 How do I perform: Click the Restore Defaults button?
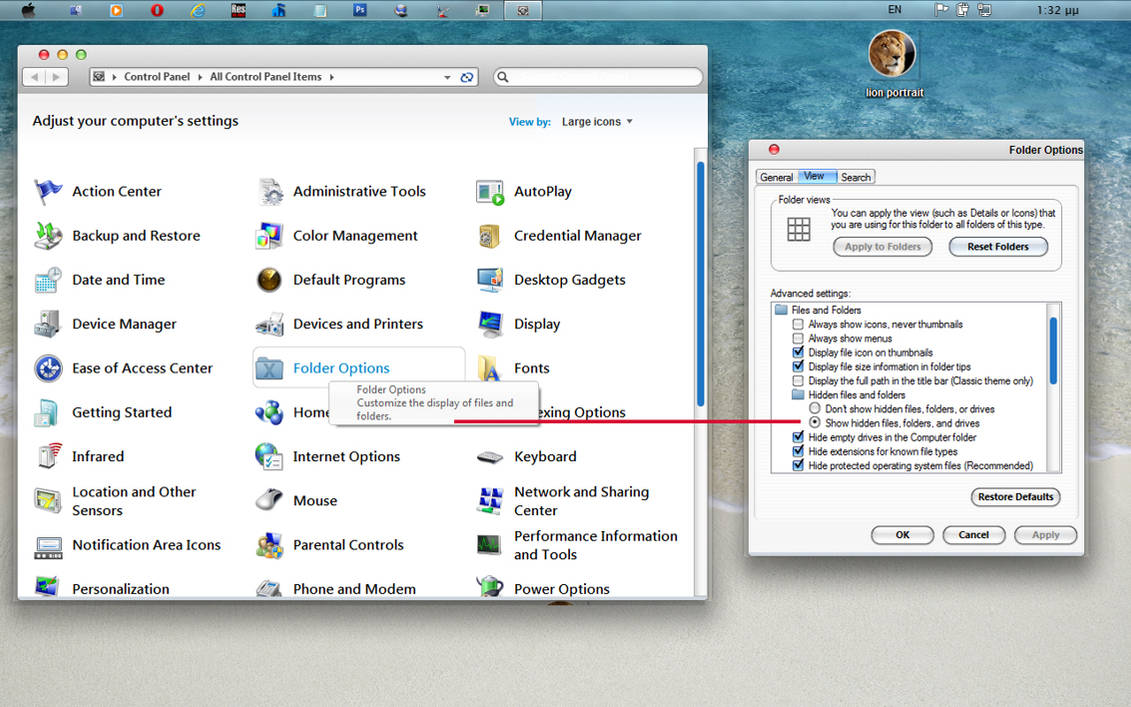(x=1015, y=497)
